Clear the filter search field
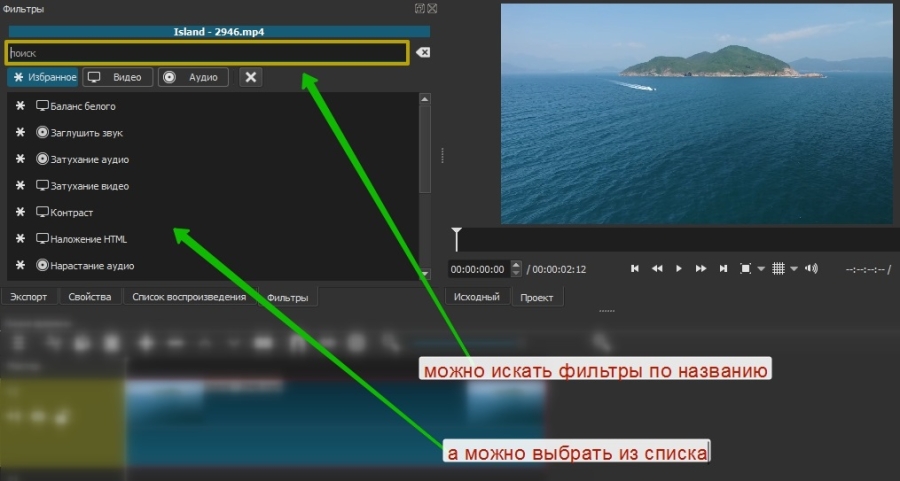900x481 pixels. click(422, 52)
